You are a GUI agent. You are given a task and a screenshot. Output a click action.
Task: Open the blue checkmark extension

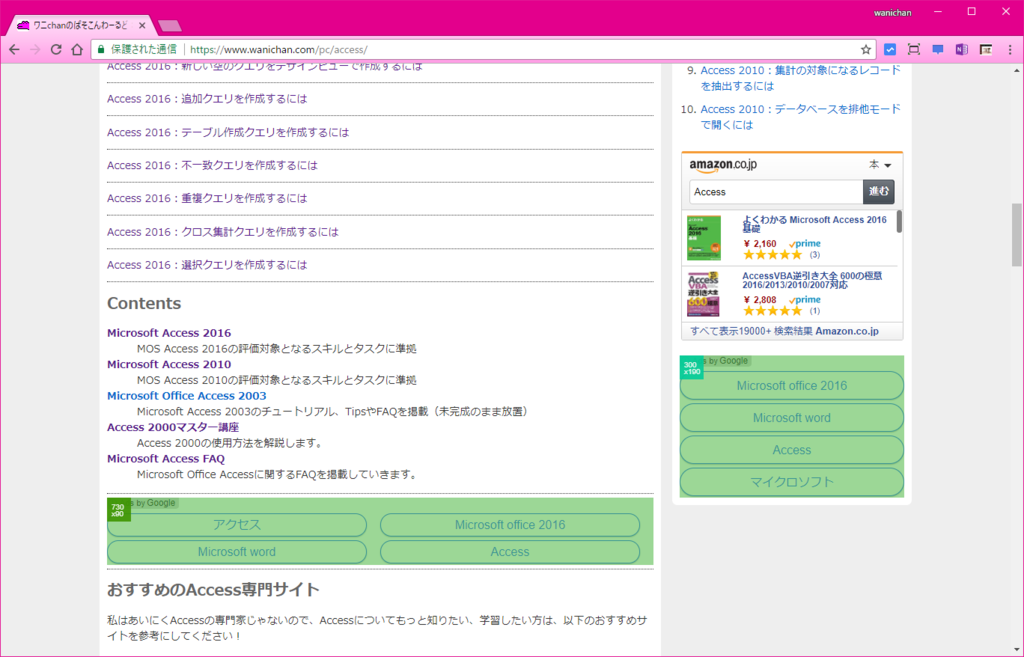[x=889, y=50]
